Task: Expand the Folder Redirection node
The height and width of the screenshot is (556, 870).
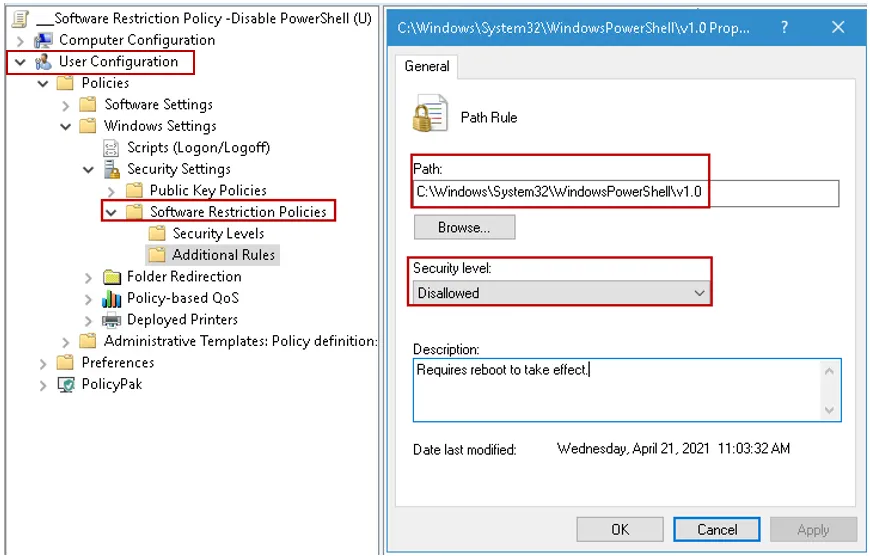Action: pyautogui.click(x=88, y=277)
